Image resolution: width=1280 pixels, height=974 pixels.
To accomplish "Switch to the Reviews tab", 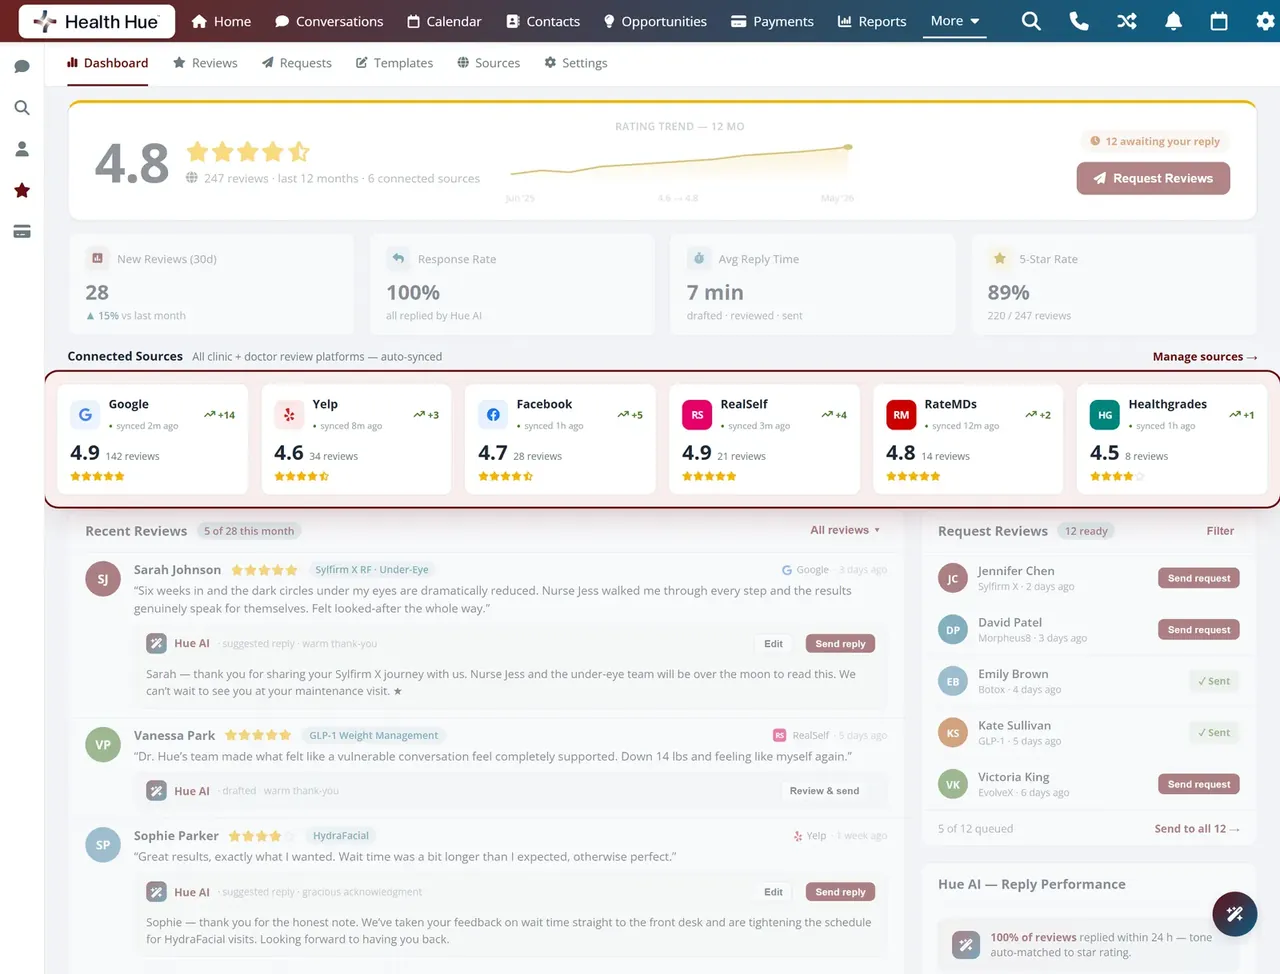I will [205, 63].
